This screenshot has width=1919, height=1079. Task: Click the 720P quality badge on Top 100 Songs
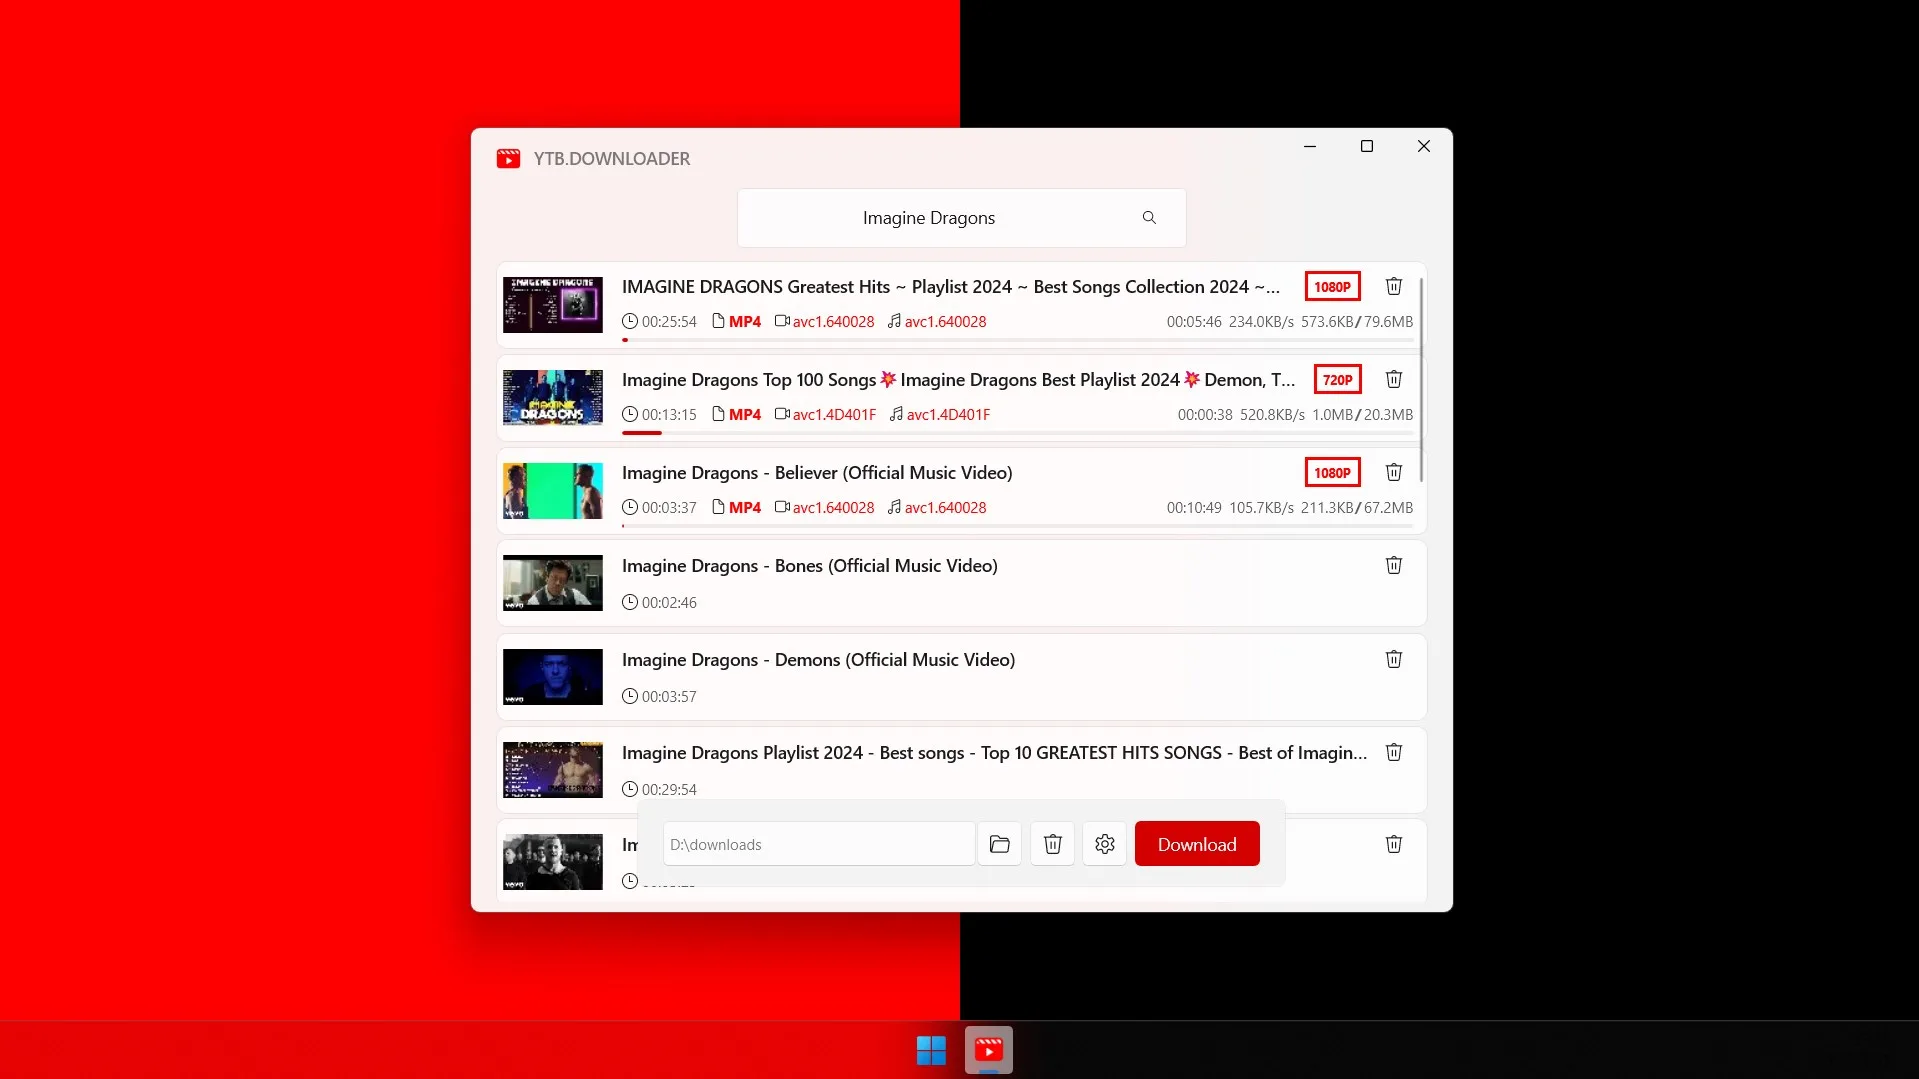coord(1337,379)
